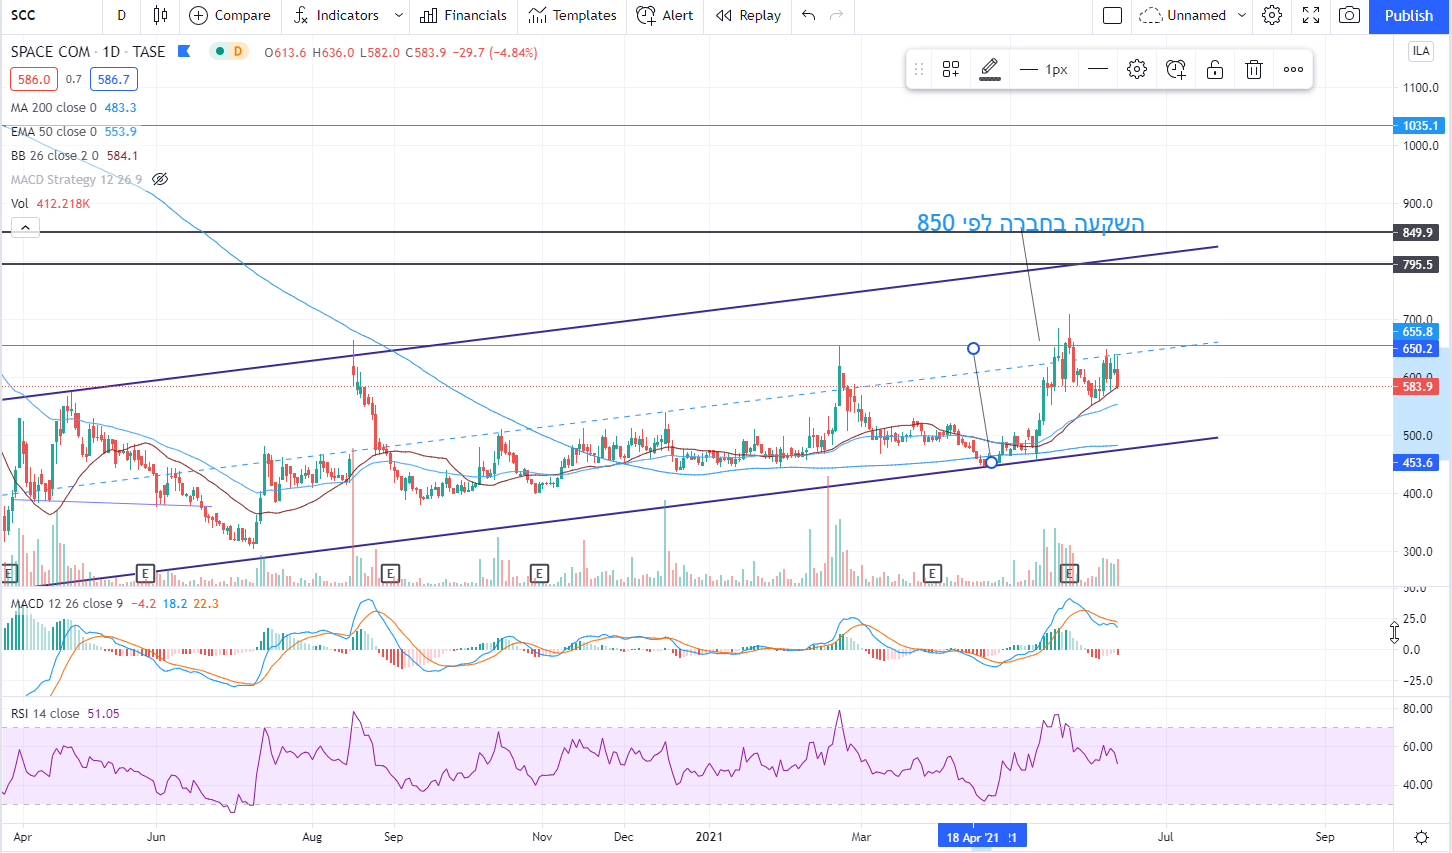
Task: Grab the drawing toolbar drag handle
Action: [x=918, y=69]
